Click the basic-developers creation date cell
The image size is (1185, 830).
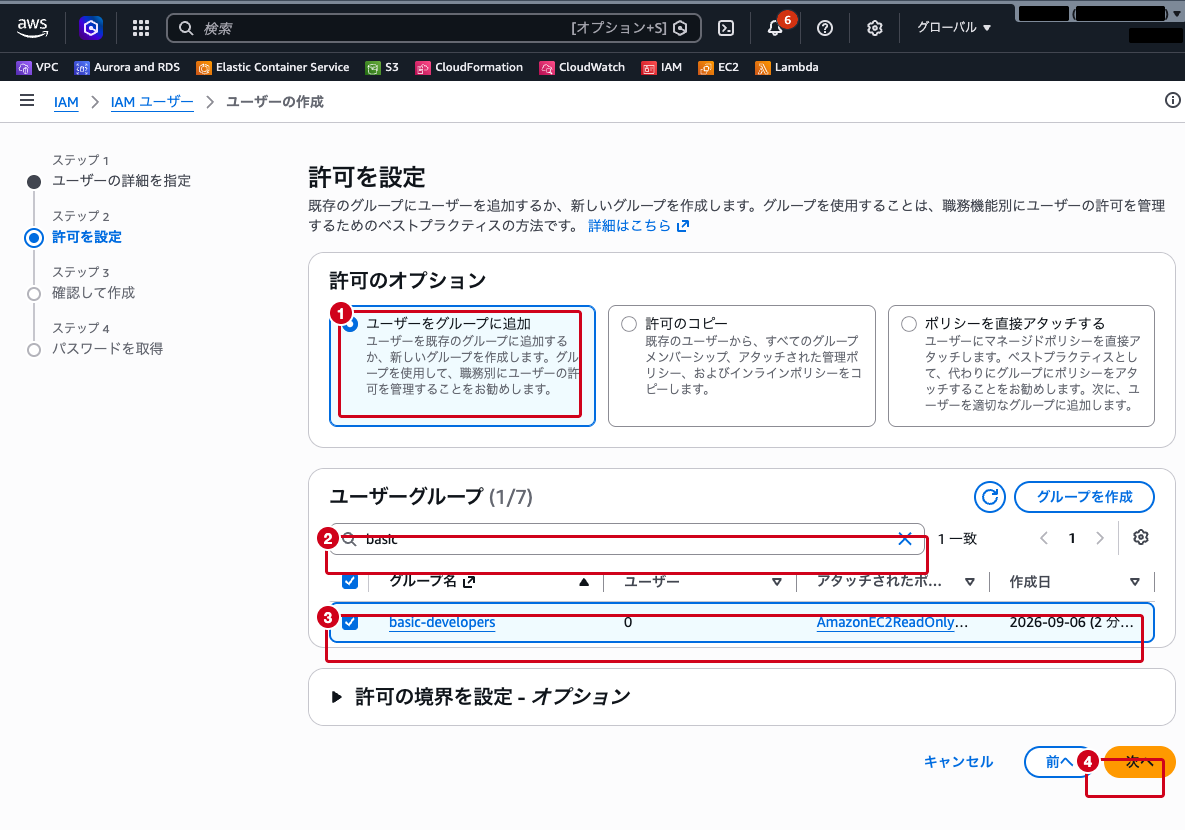1072,622
